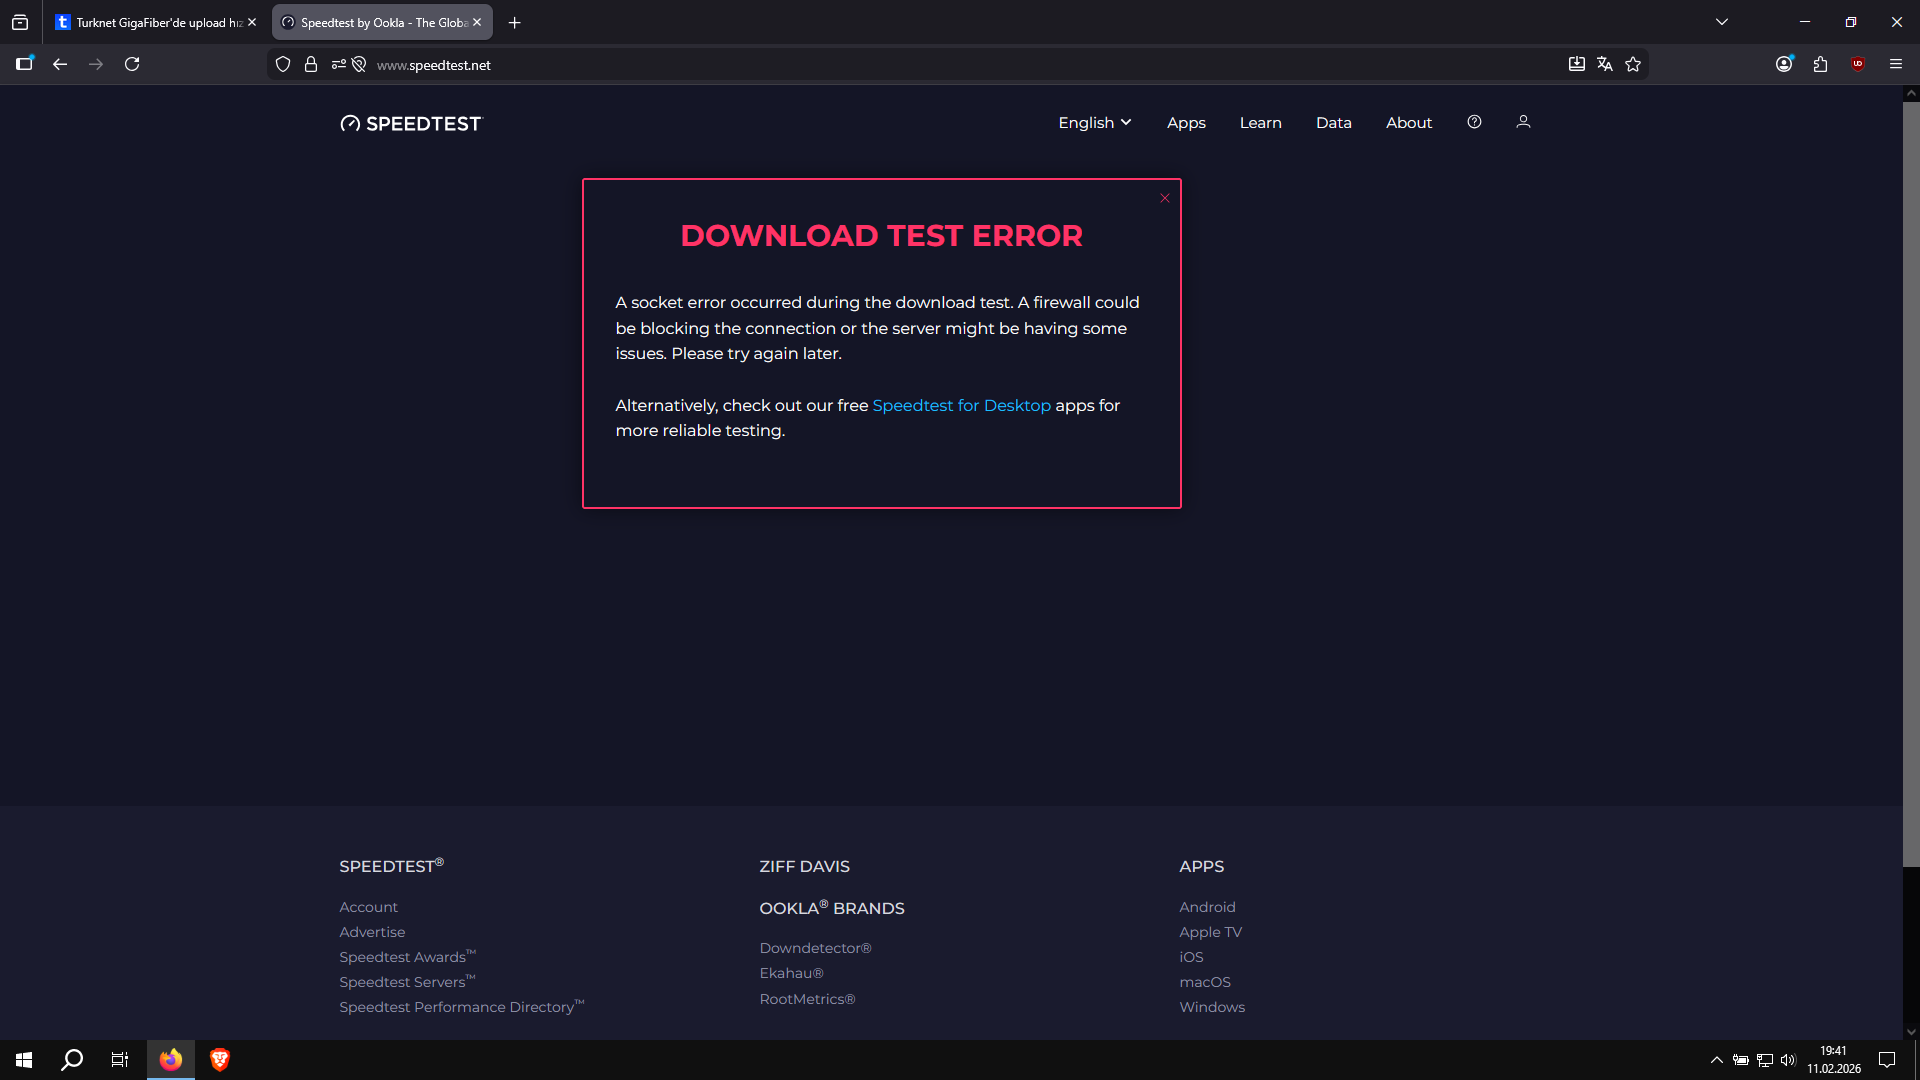Launch Brave browser from taskbar
The image size is (1920, 1080).
[x=219, y=1060]
